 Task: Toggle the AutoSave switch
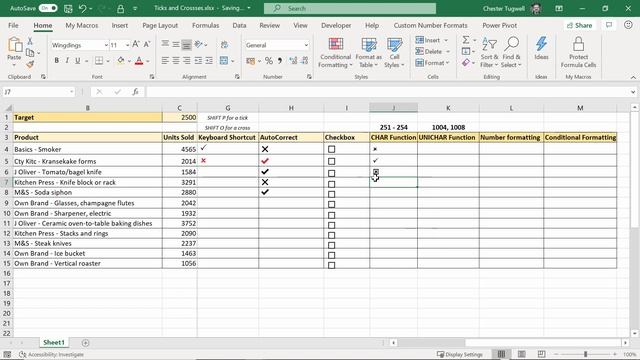pyautogui.click(x=48, y=8)
